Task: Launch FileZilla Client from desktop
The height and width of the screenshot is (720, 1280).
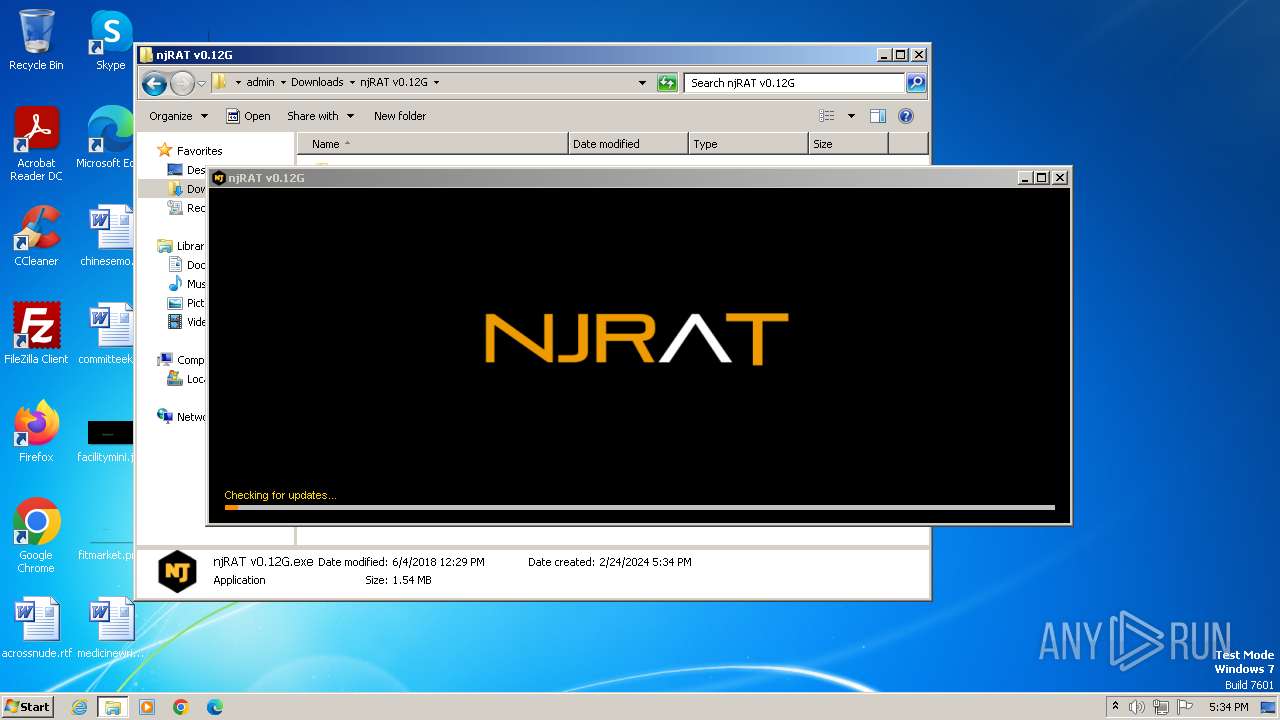Action: [x=36, y=334]
